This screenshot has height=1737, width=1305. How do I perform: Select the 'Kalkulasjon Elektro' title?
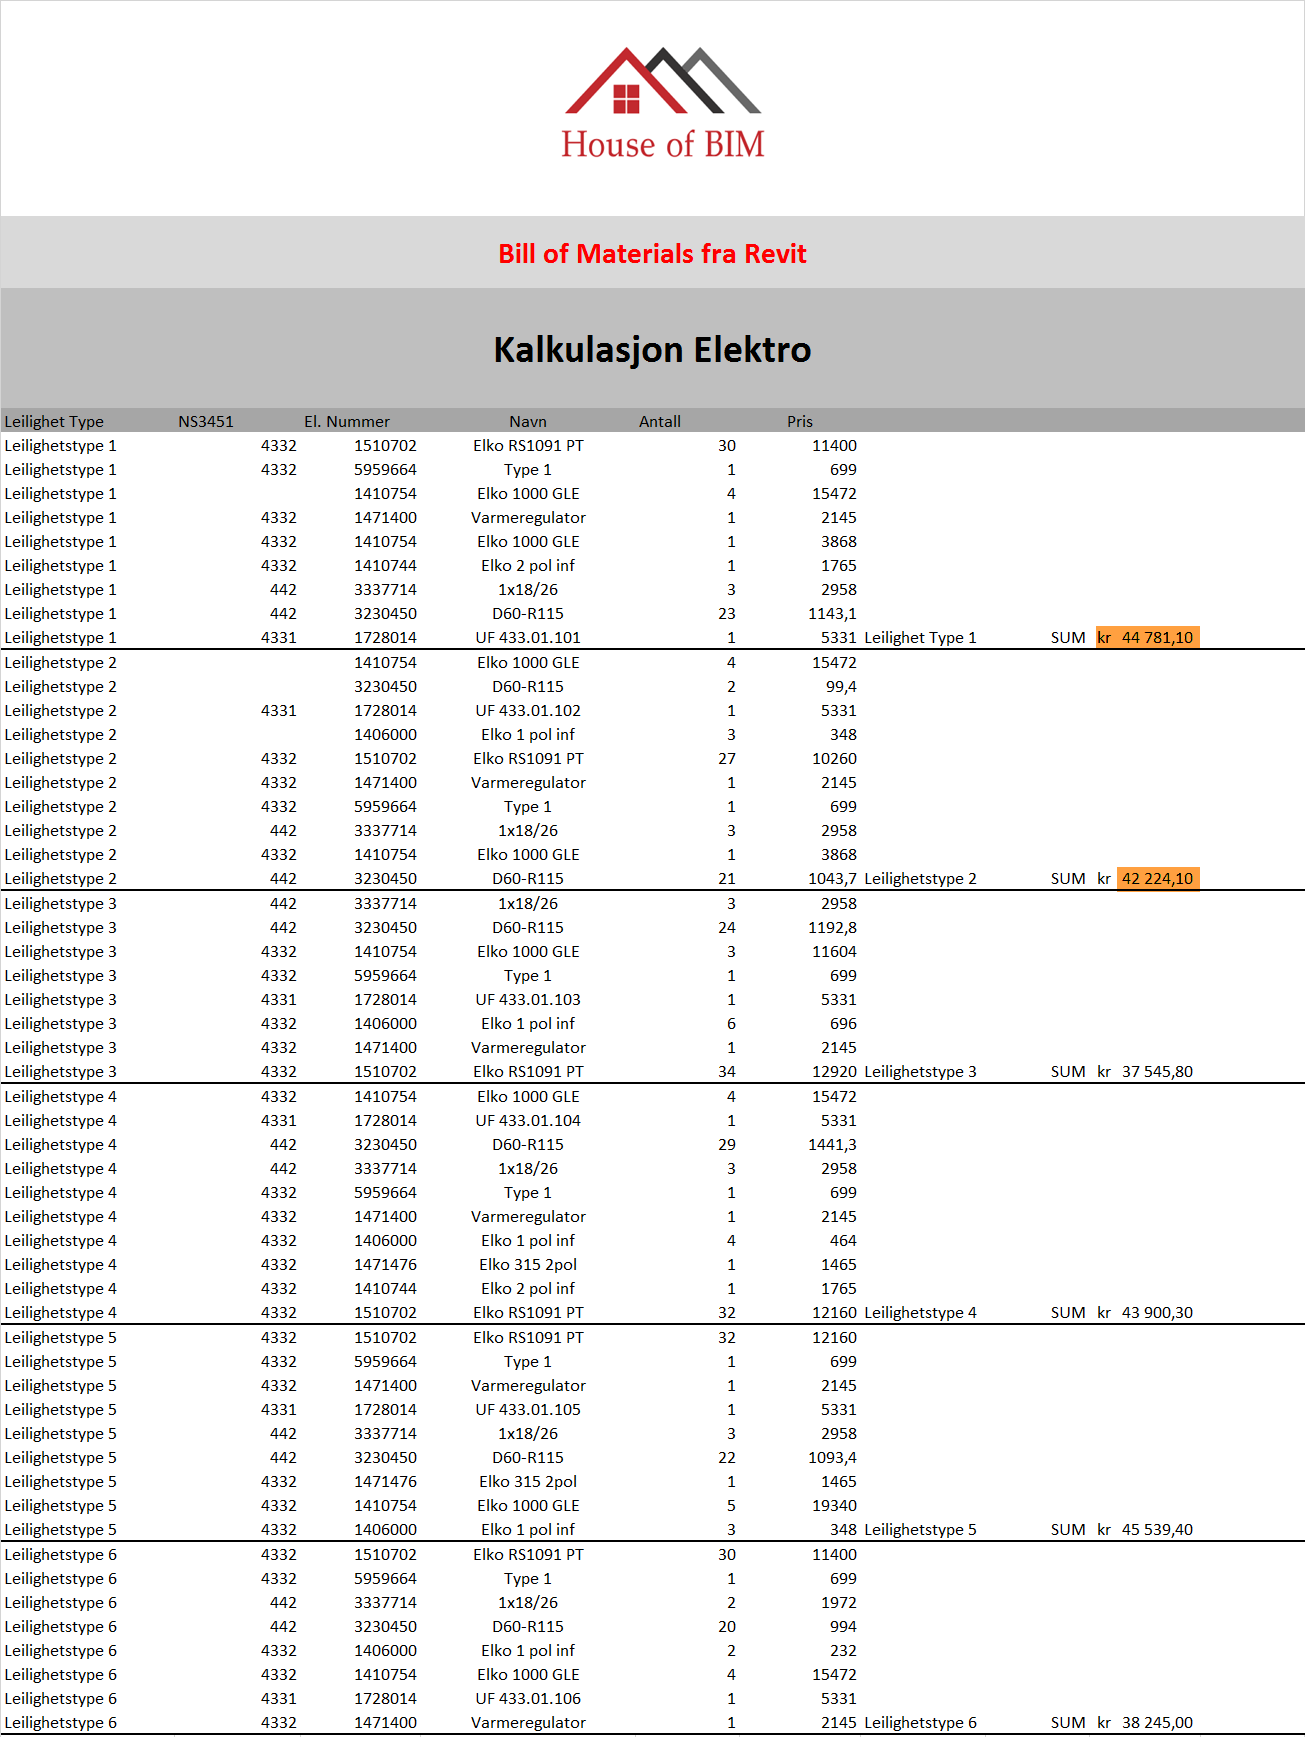click(652, 350)
